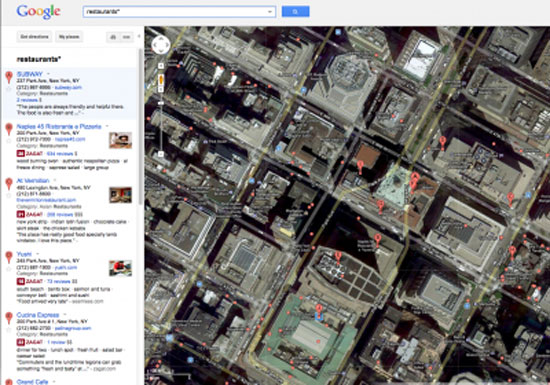550x385 pixels.
Task: Star the SUBWAY result
Action: click(x=9, y=89)
